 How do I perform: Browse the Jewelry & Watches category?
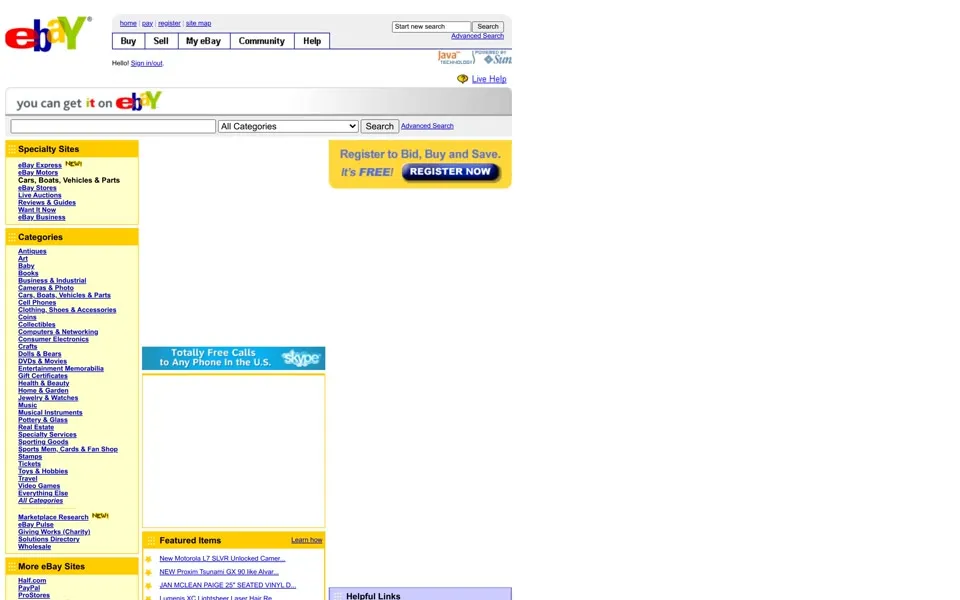click(48, 398)
